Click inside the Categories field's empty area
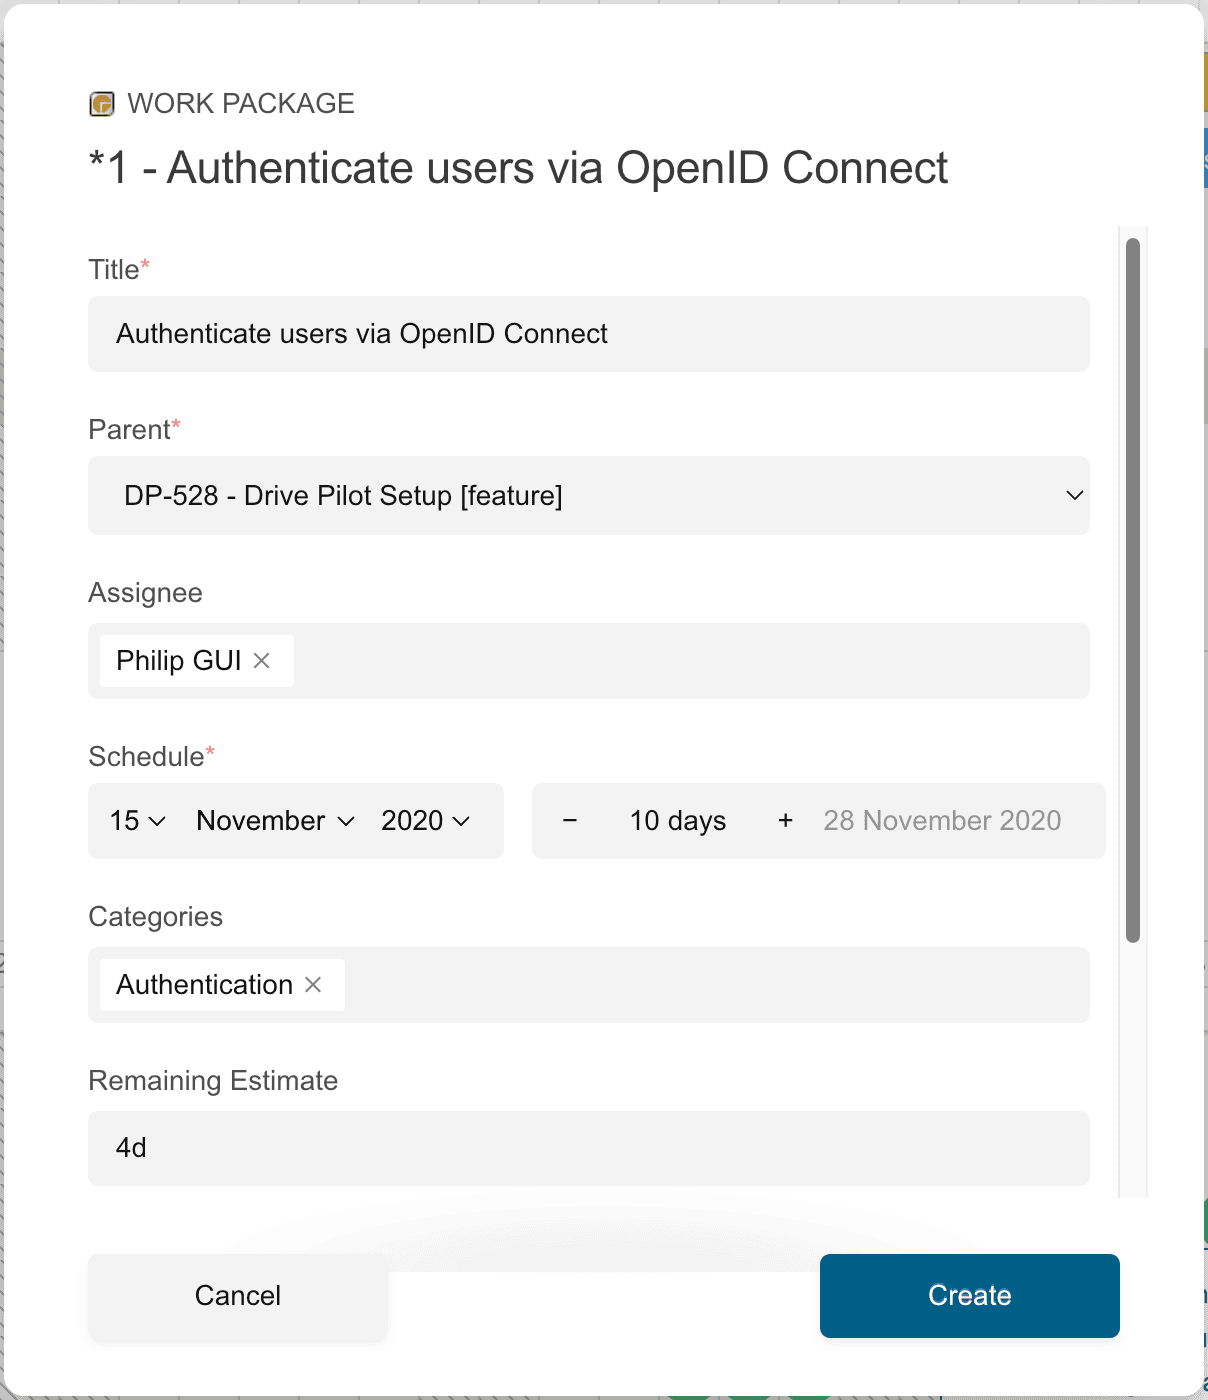 715,985
